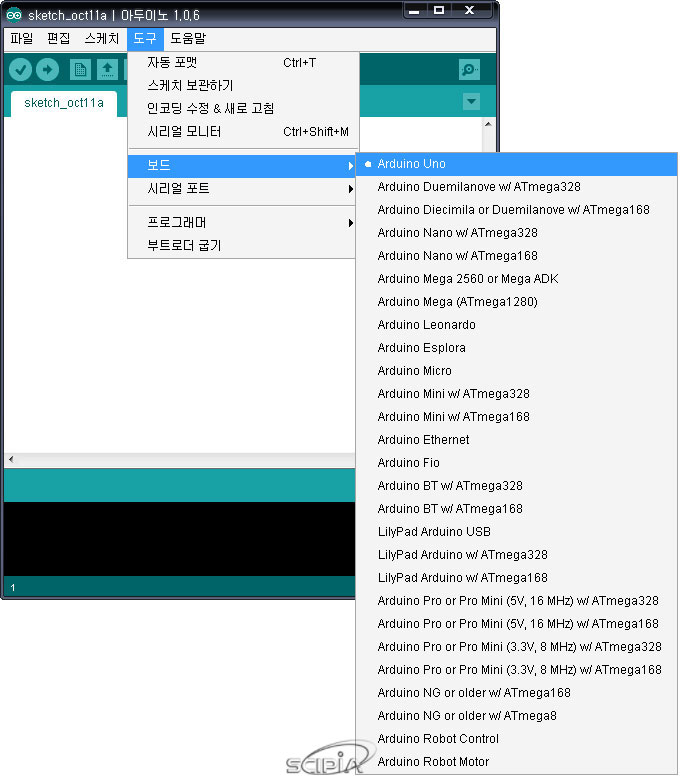The width and height of the screenshot is (680, 777).
Task: Choose 스케치 보관하기 entry
Action: click(x=241, y=86)
